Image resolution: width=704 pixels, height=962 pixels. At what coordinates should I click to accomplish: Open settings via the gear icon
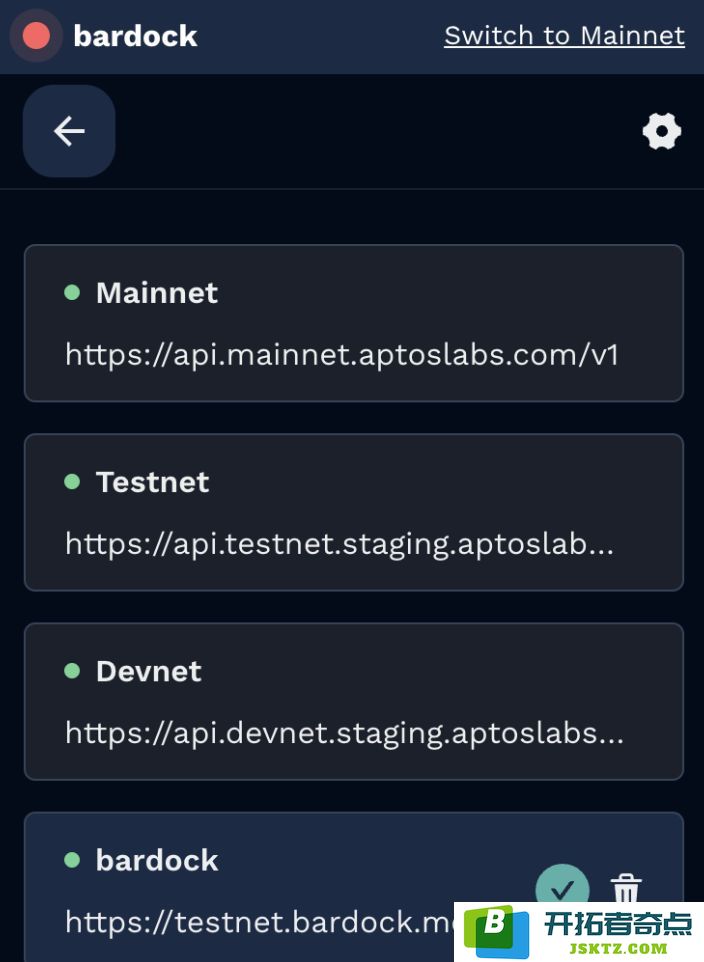(662, 131)
